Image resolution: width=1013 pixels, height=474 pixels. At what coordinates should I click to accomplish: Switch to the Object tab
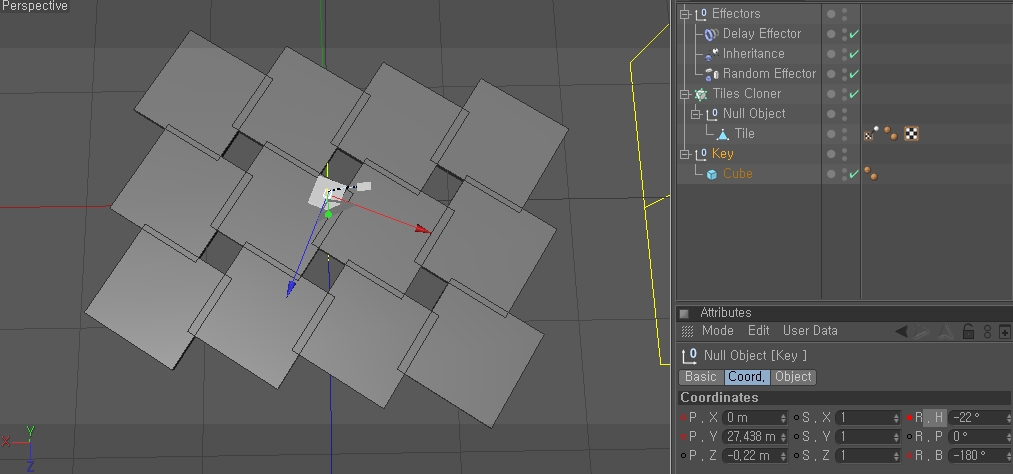point(794,377)
